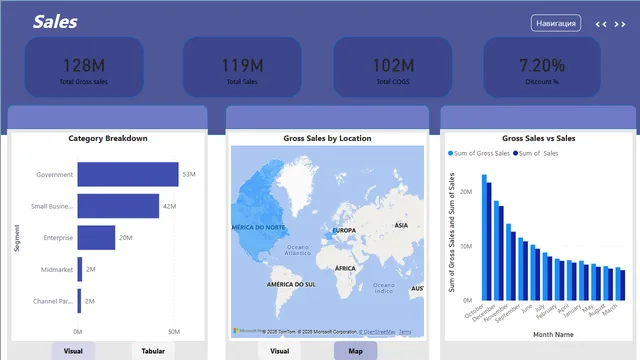640x360 pixels.
Task: Click the October Gross Sales bar
Action: pos(484,238)
